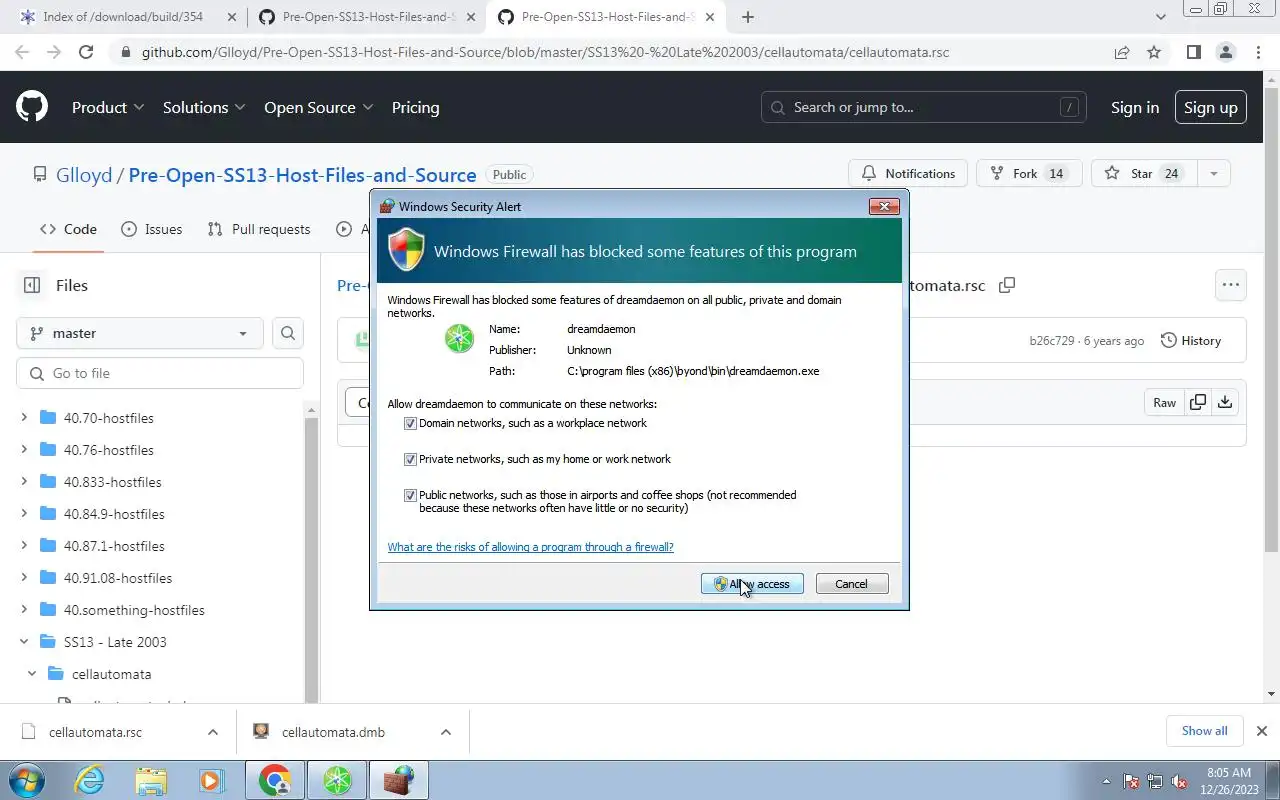Screen dimensions: 1280x800
Task: Expand the Product menu
Action: click(x=108, y=107)
